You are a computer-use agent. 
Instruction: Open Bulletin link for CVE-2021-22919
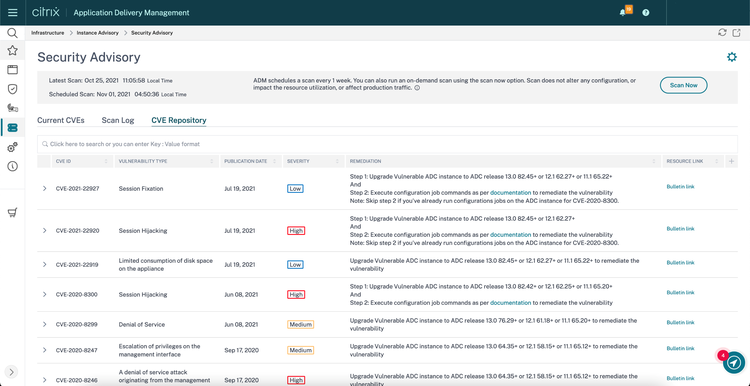point(680,263)
